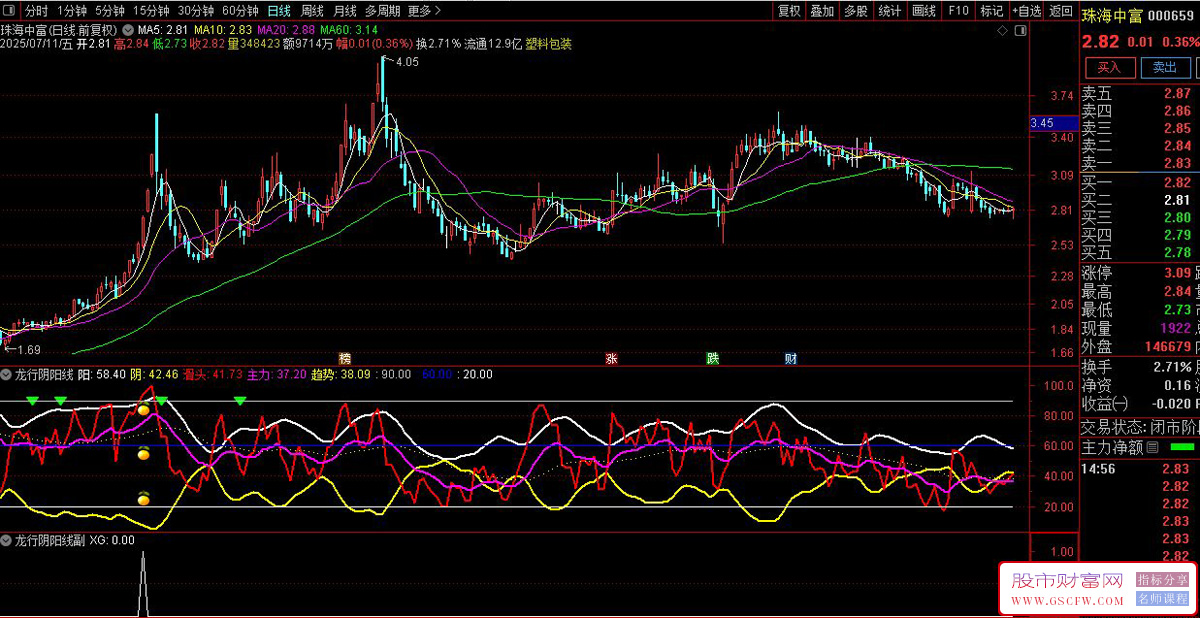This screenshot has width=1200, height=618.
Task: Click the 卖五 price 2.87 row
Action: (1140, 93)
